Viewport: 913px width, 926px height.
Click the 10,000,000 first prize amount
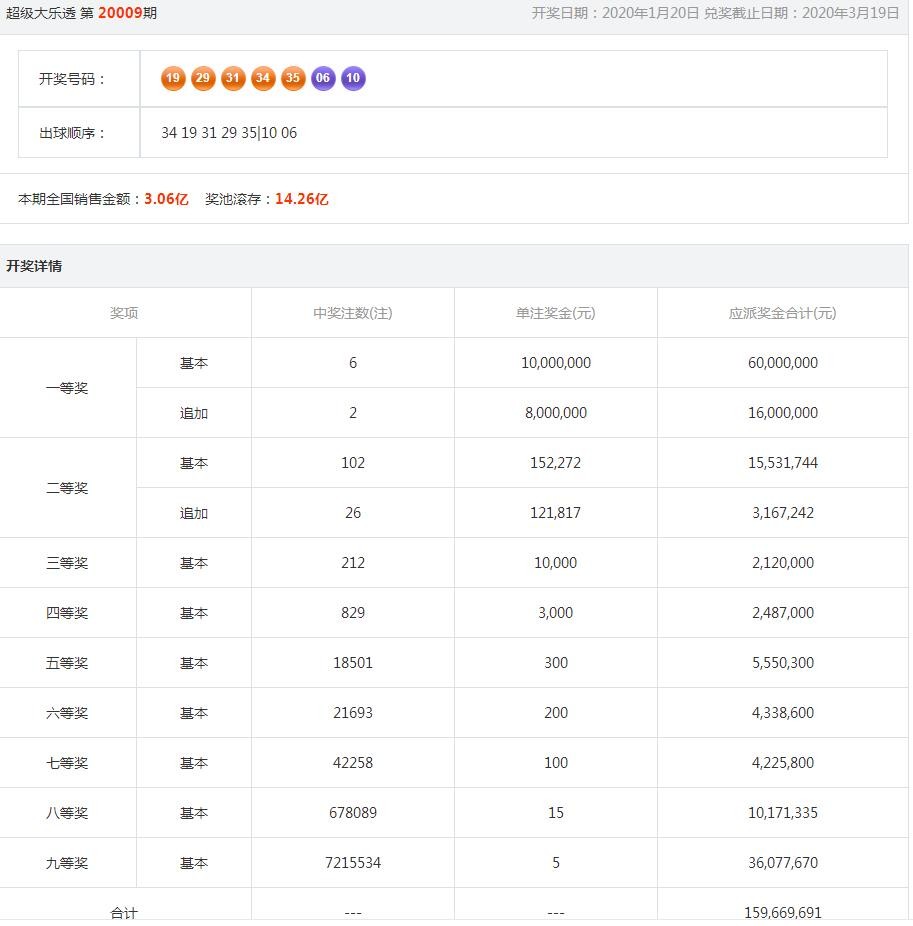555,363
